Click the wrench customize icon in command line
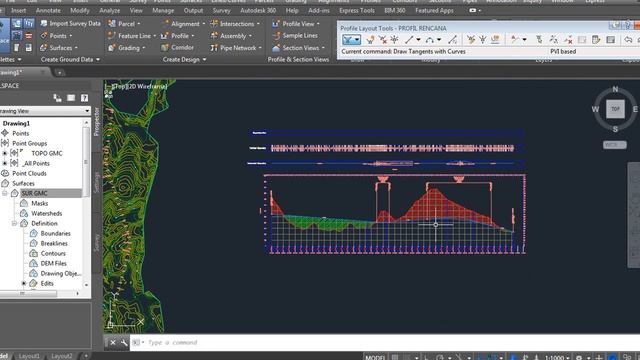The image size is (640, 360). (124, 342)
